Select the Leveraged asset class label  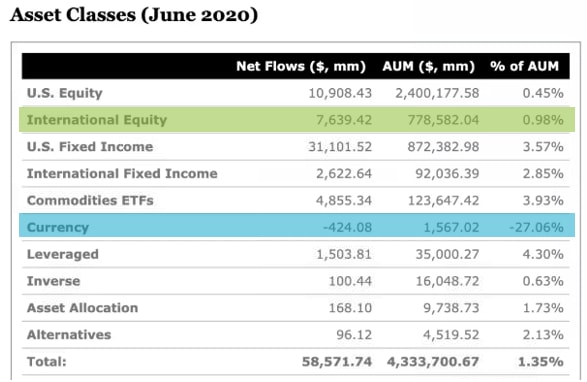pyautogui.click(x=63, y=254)
